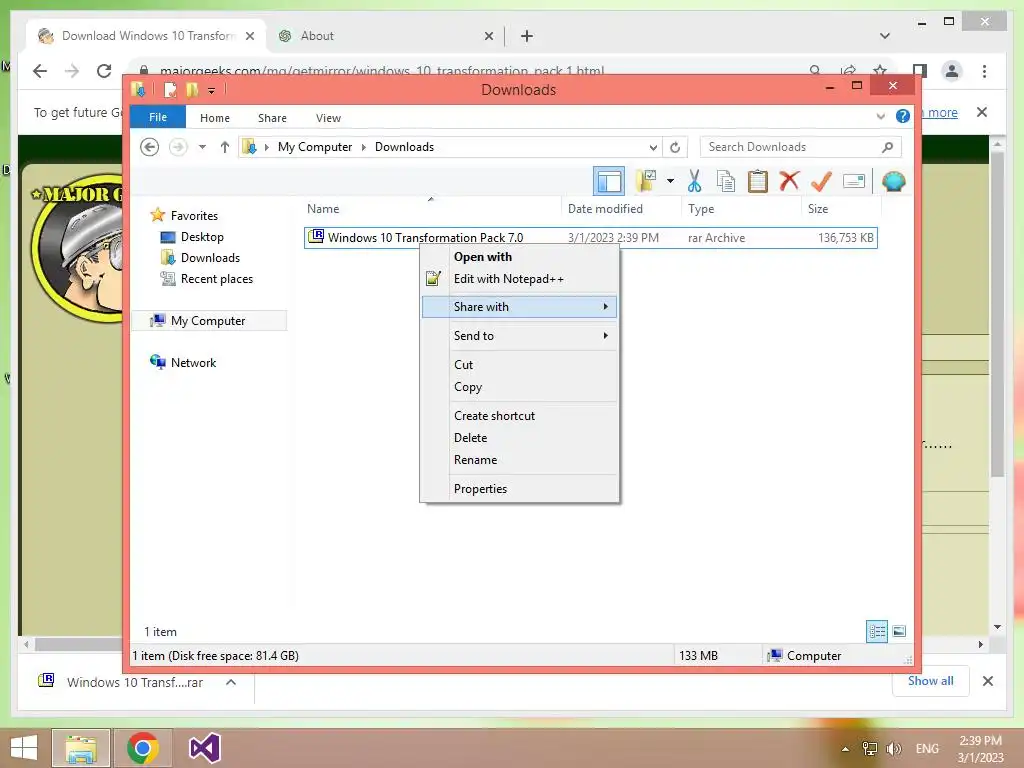This screenshot has width=1024, height=768.
Task: Open Visual Studio from taskbar
Action: pos(204,748)
